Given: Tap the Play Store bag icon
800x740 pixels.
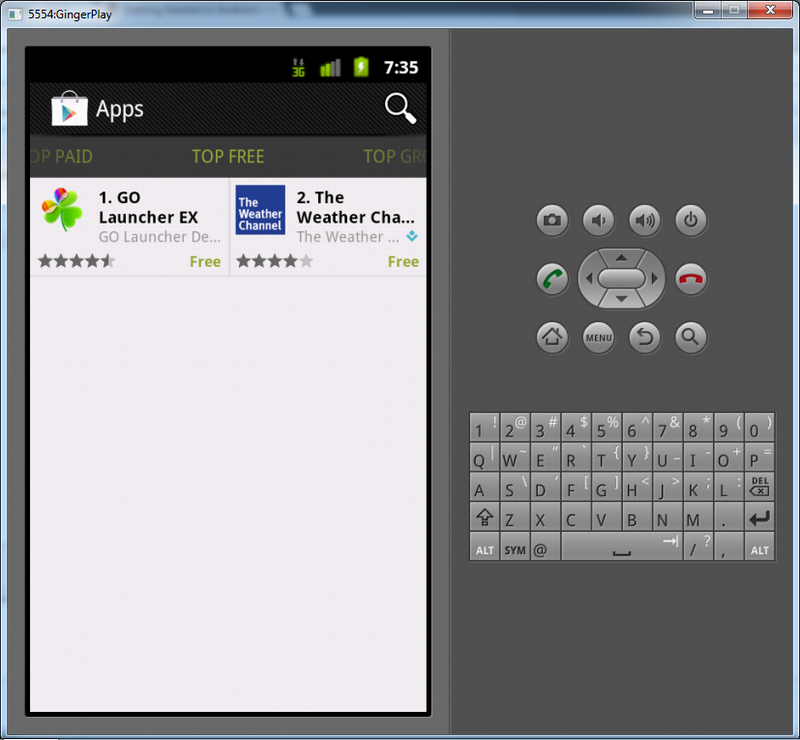Looking at the screenshot, I should click(69, 108).
